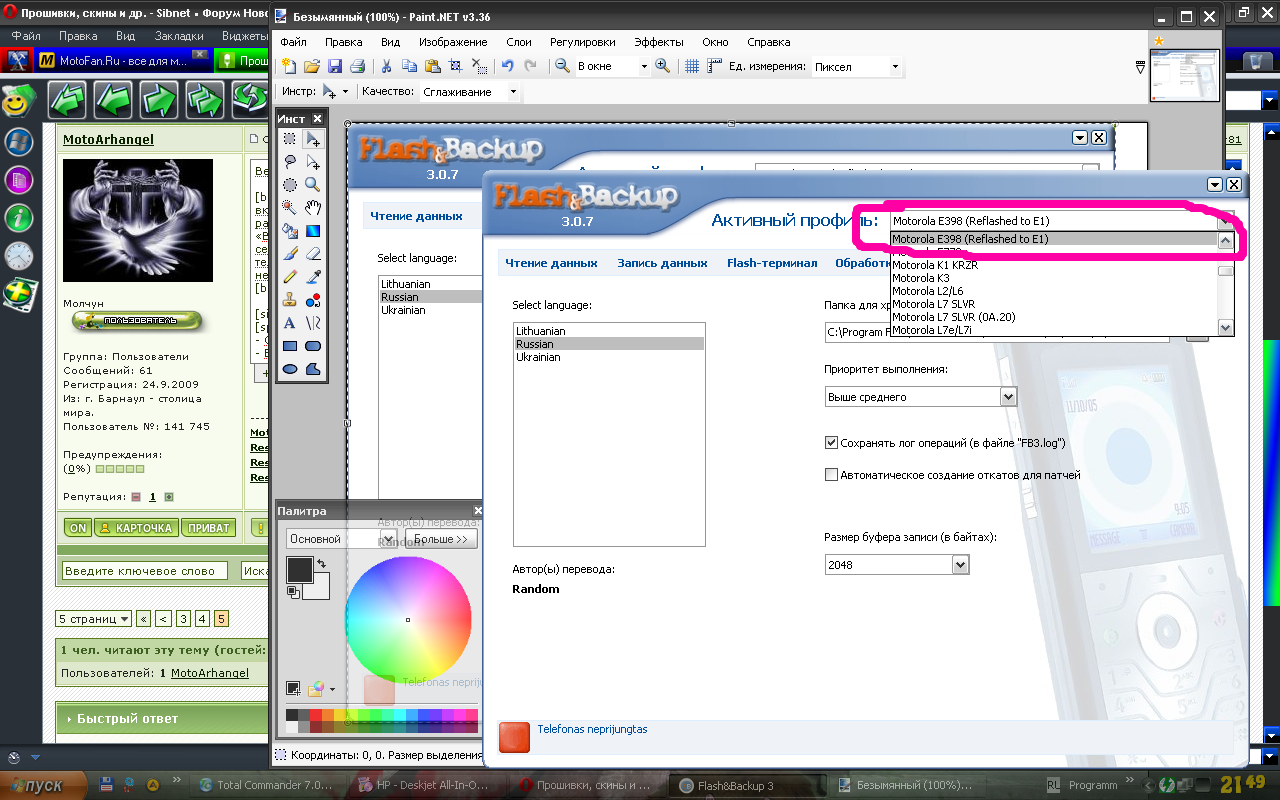Select the Paintbrush tool
1280x800 pixels.
click(x=290, y=253)
